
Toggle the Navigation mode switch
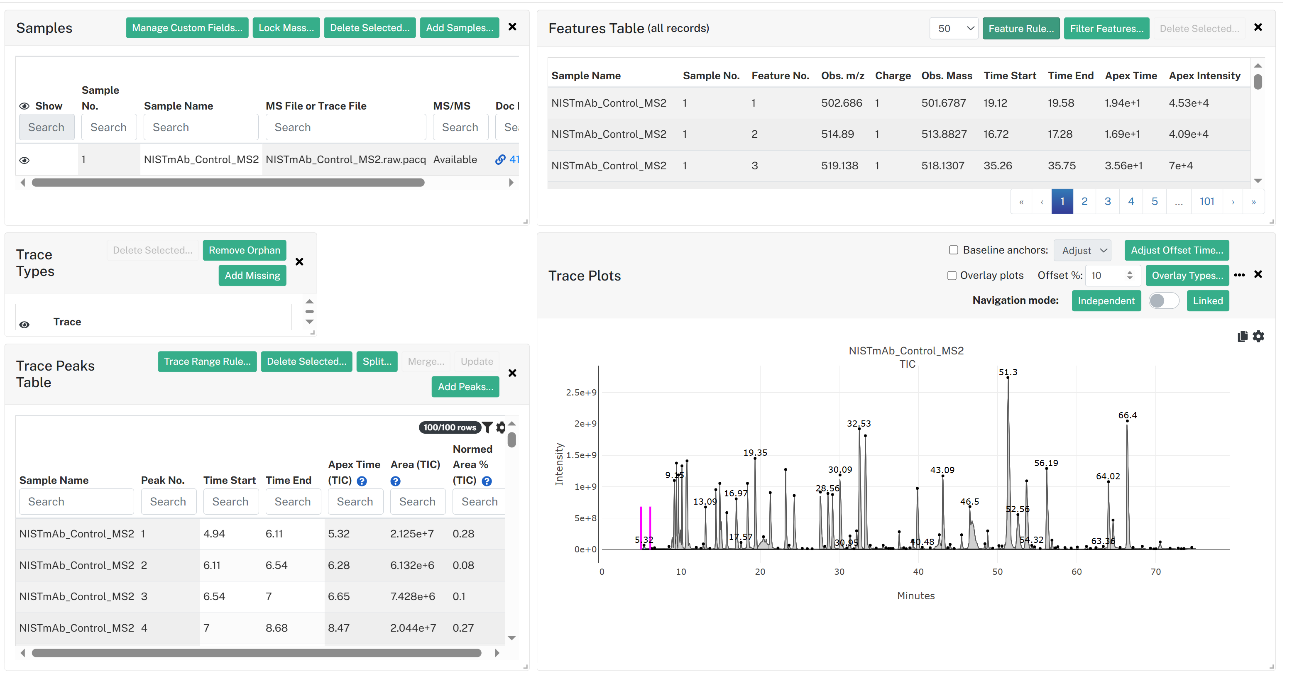click(x=1164, y=301)
